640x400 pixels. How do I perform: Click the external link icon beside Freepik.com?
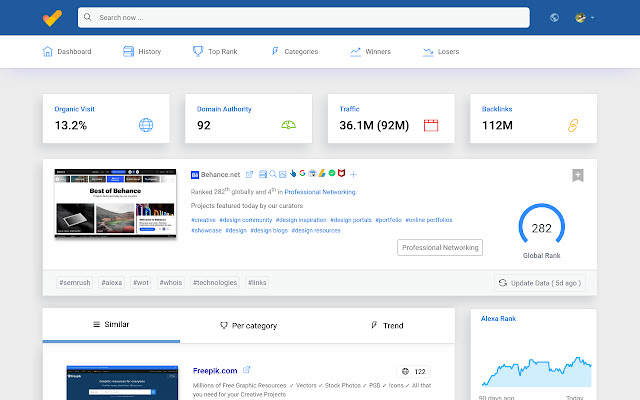[247, 370]
